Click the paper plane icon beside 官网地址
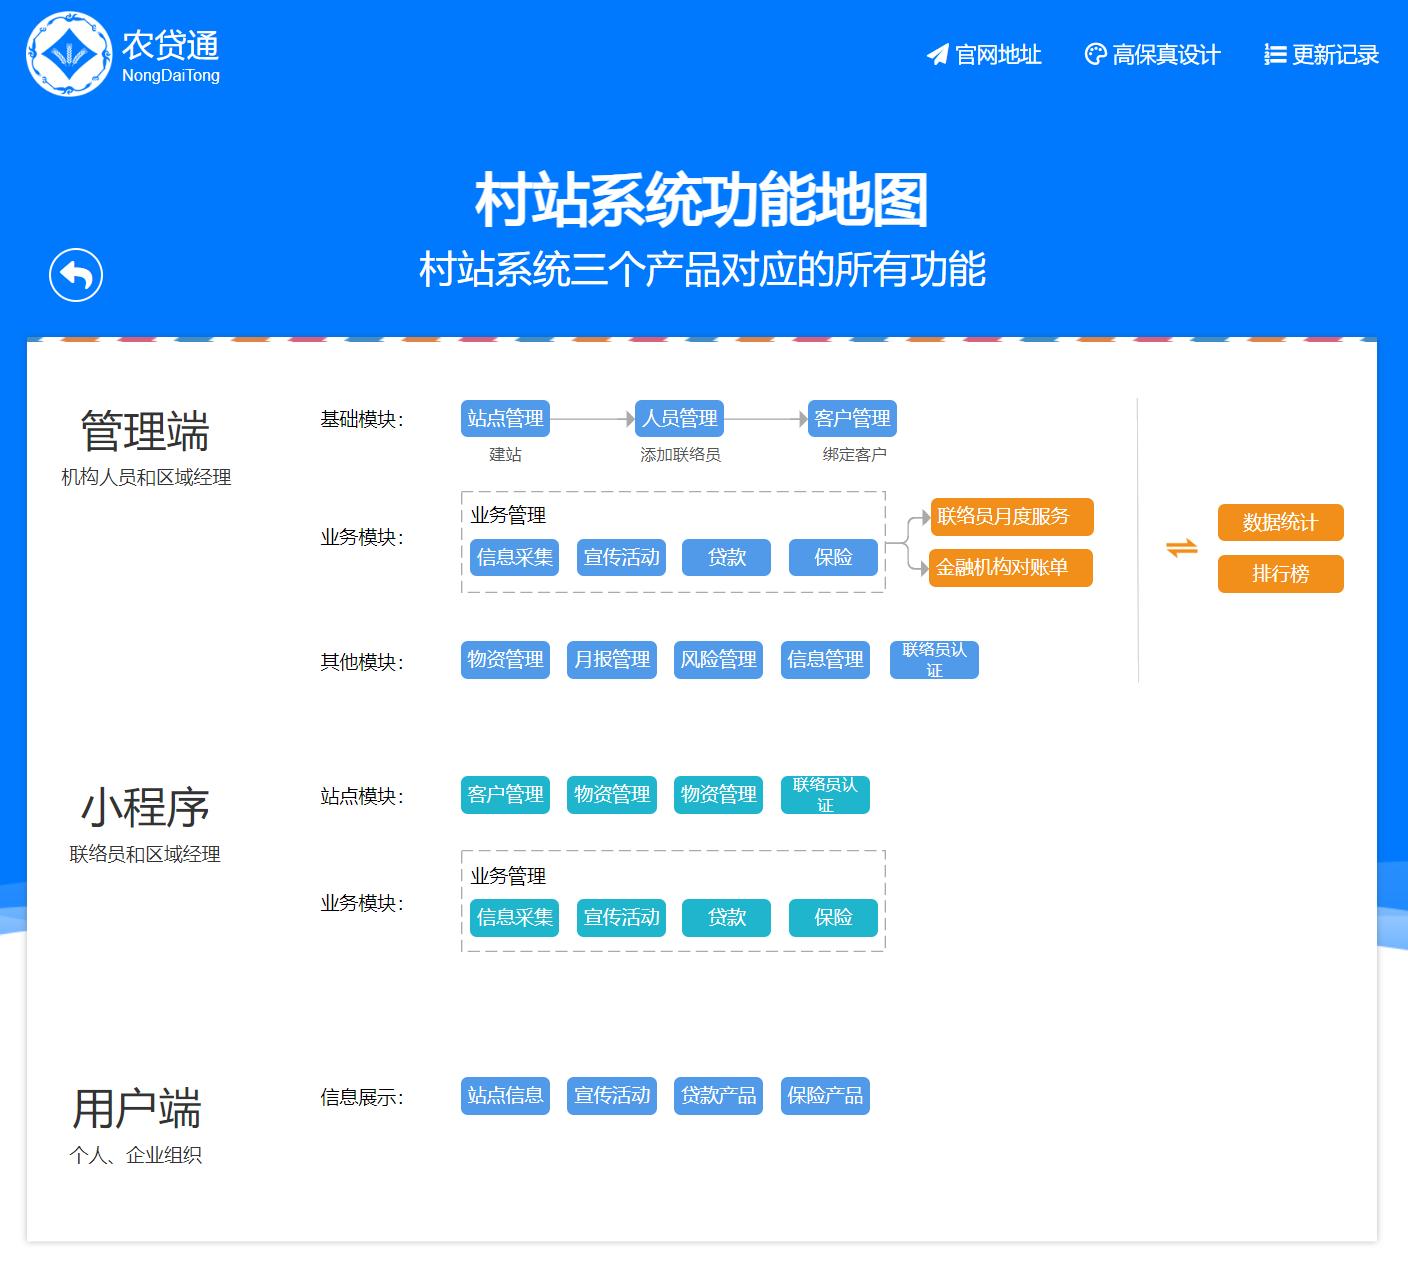Screen dimensions: 1408x1272 (937, 55)
